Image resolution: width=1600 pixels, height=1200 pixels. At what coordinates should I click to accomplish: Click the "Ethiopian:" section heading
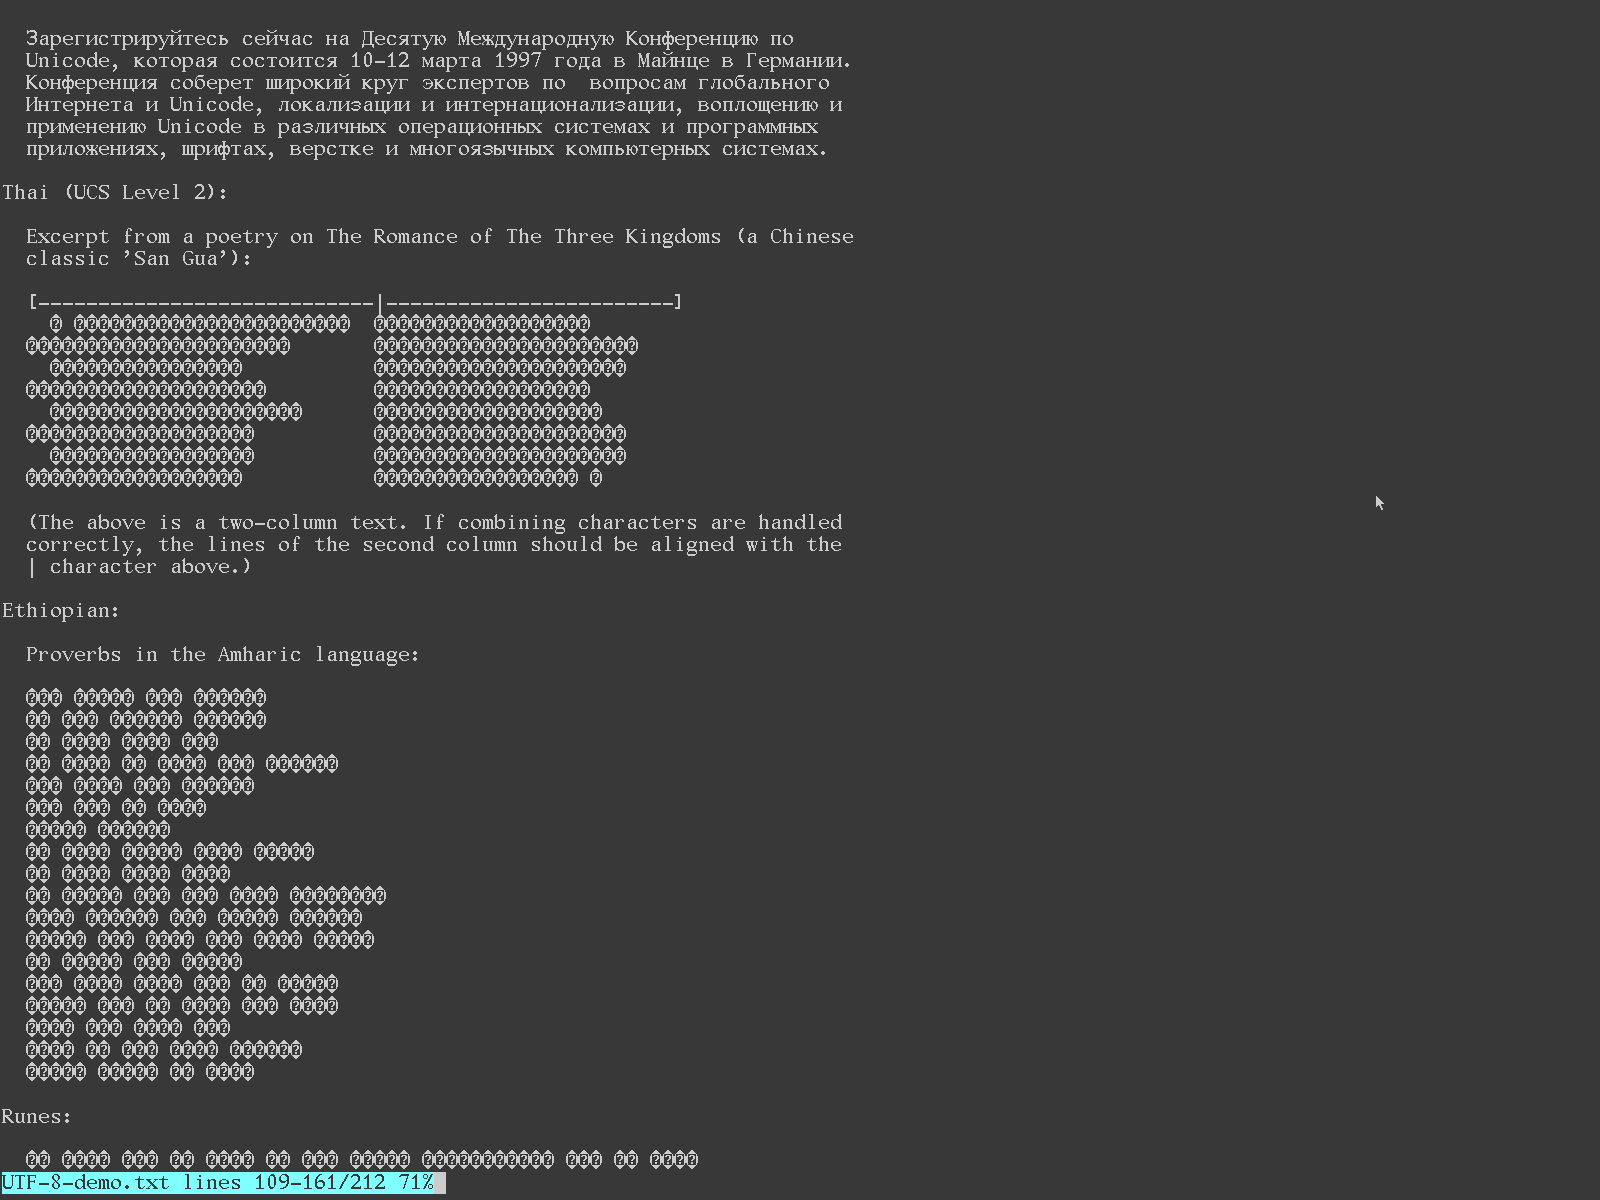[61, 610]
